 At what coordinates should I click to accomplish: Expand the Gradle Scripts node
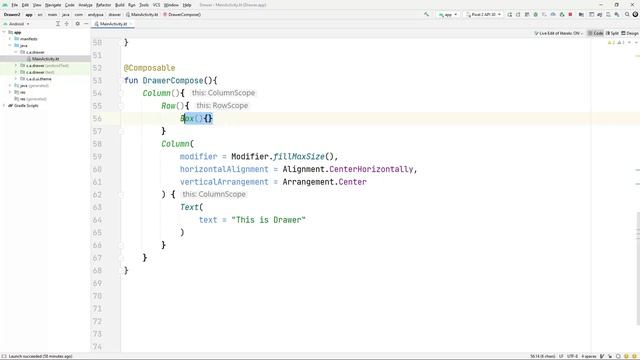tap(4, 105)
